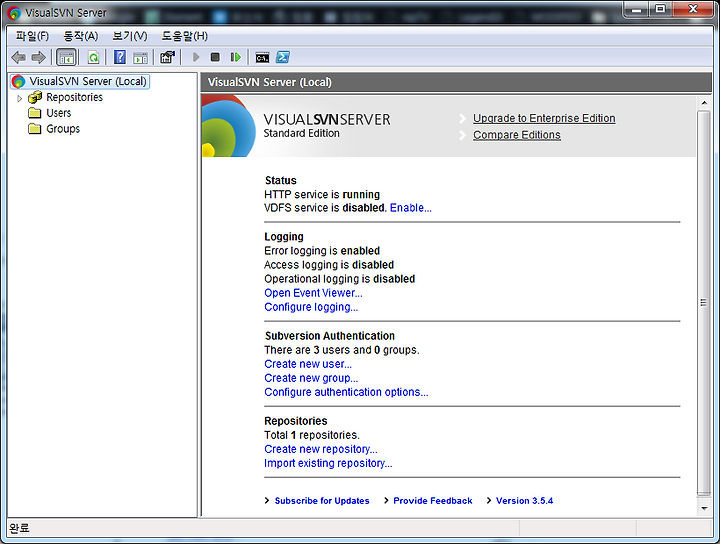Click Configure authentication options... link
Image resolution: width=720 pixels, height=544 pixels.
(x=346, y=392)
